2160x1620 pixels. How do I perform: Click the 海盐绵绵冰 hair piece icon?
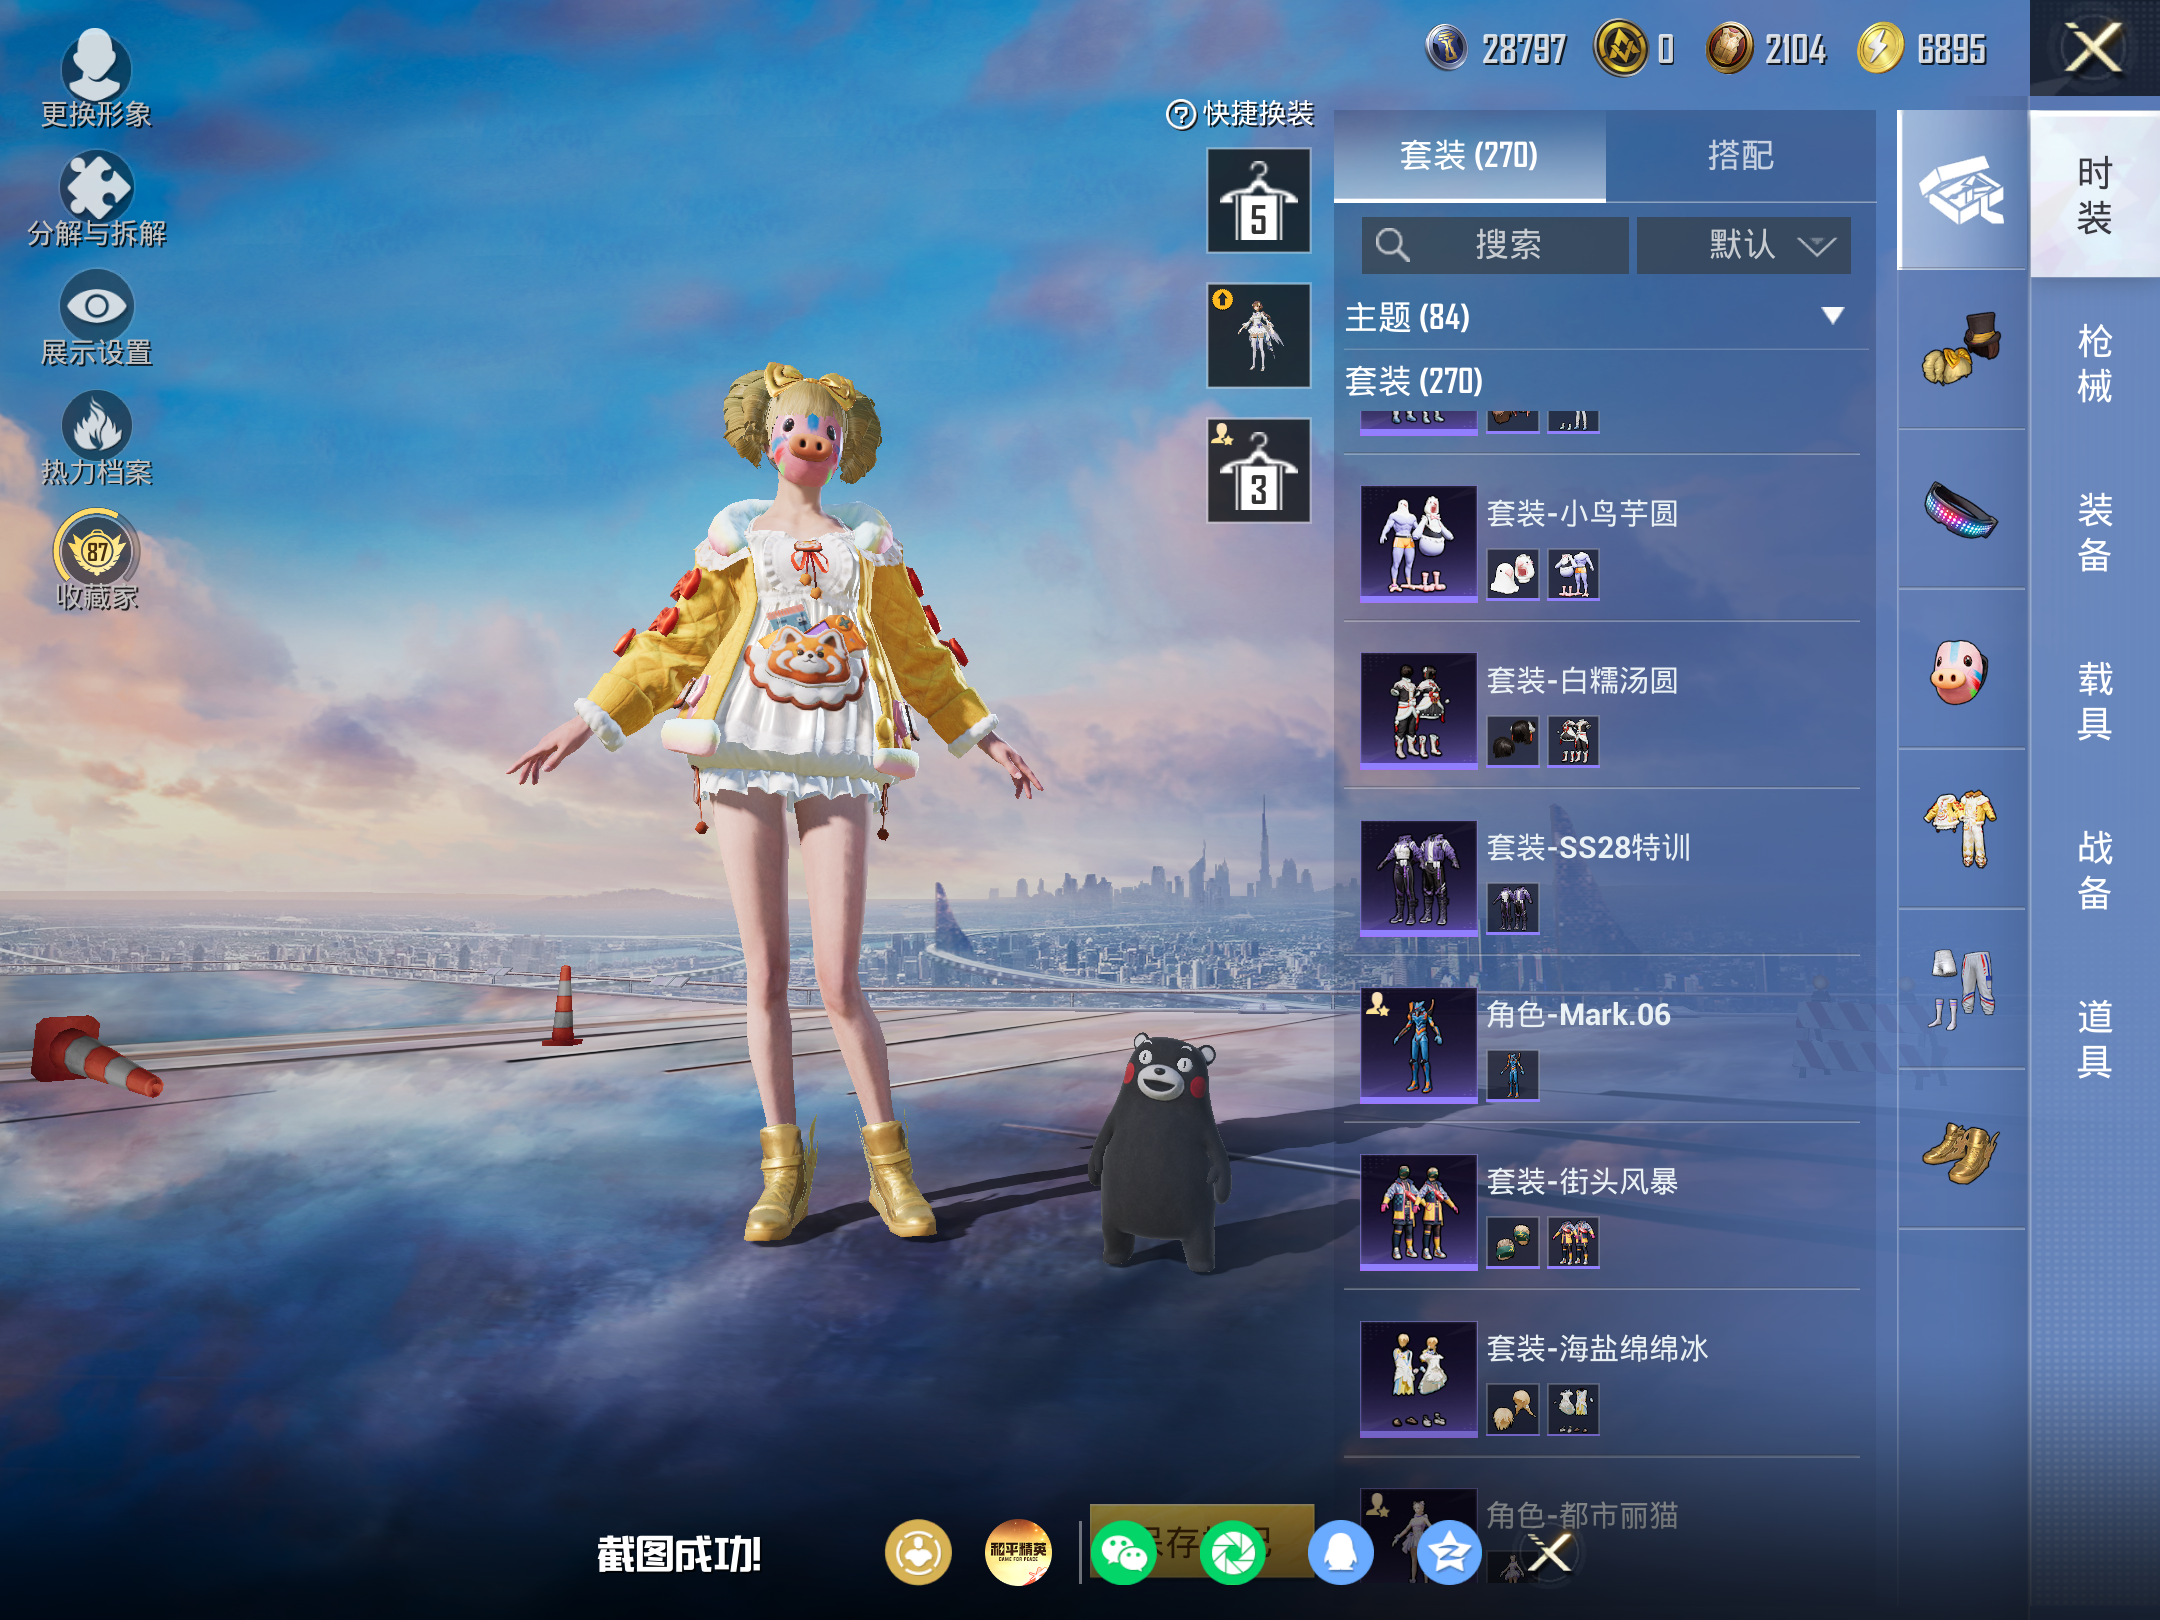point(1512,1409)
